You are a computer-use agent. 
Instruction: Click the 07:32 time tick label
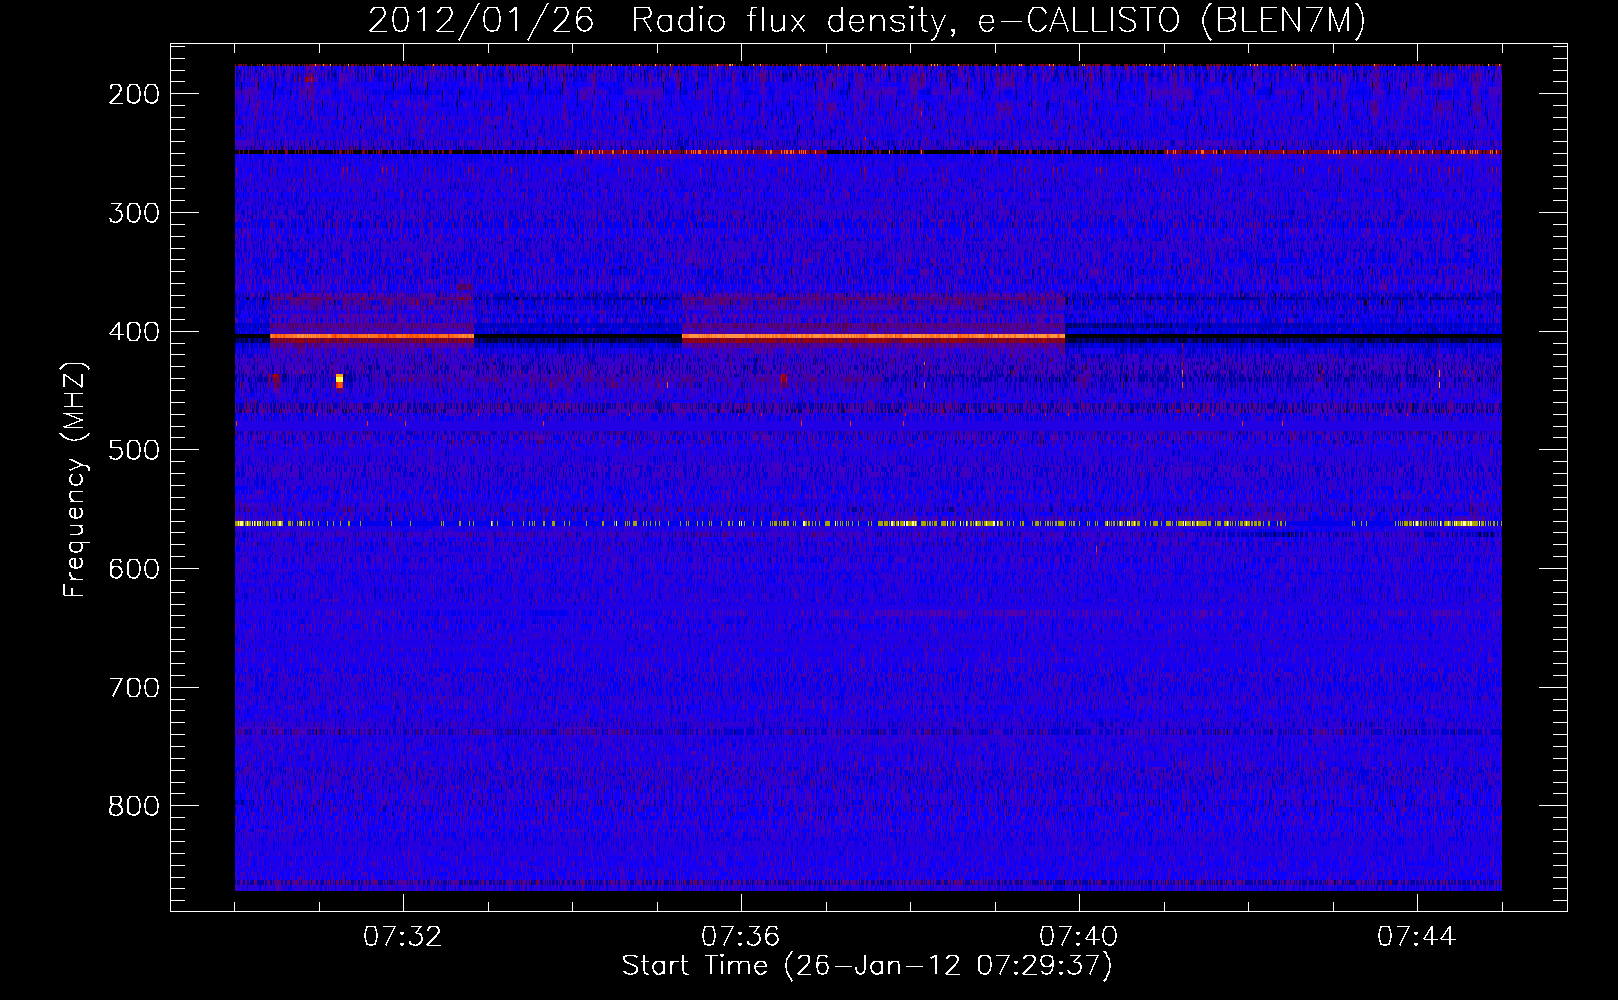(402, 937)
